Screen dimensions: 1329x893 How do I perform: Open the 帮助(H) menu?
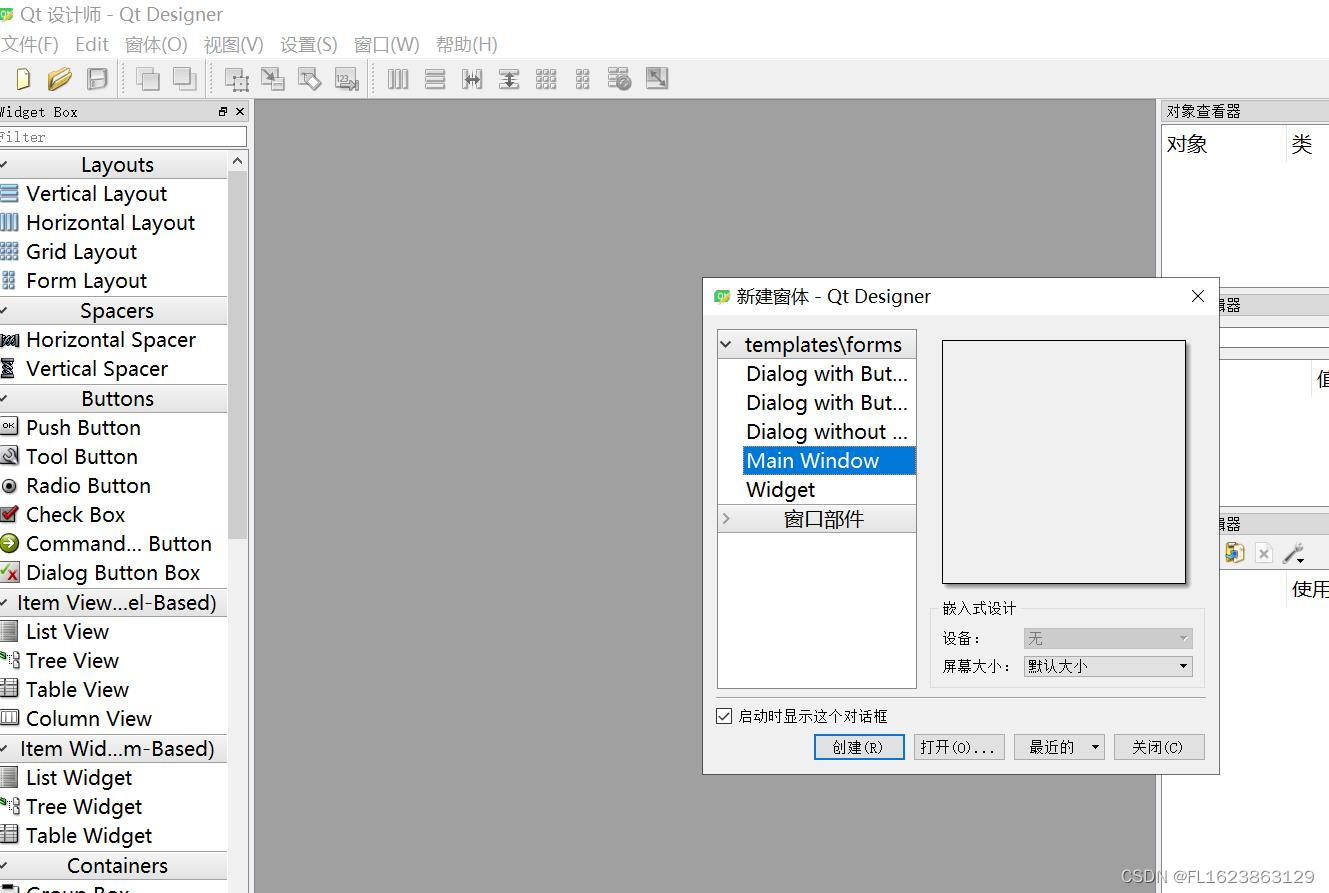pyautogui.click(x=467, y=45)
